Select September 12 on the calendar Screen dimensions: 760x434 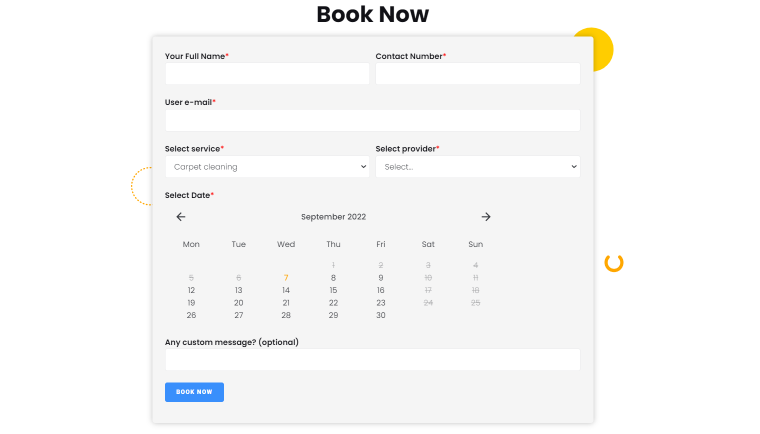[191, 290]
